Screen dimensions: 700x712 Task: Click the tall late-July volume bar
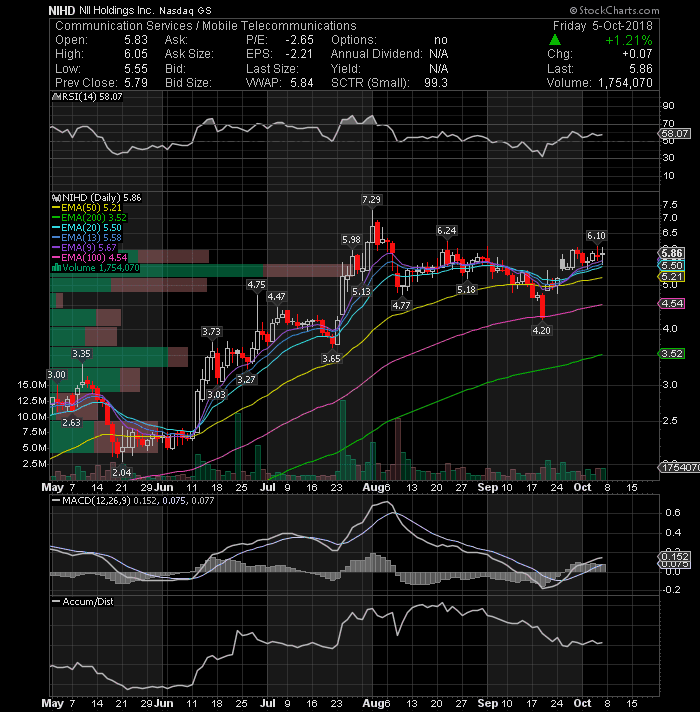click(x=343, y=440)
